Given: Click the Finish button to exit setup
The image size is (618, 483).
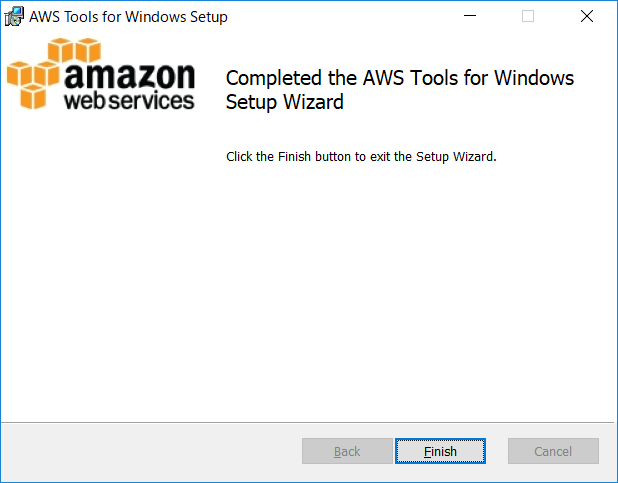Looking at the screenshot, I should tap(440, 451).
